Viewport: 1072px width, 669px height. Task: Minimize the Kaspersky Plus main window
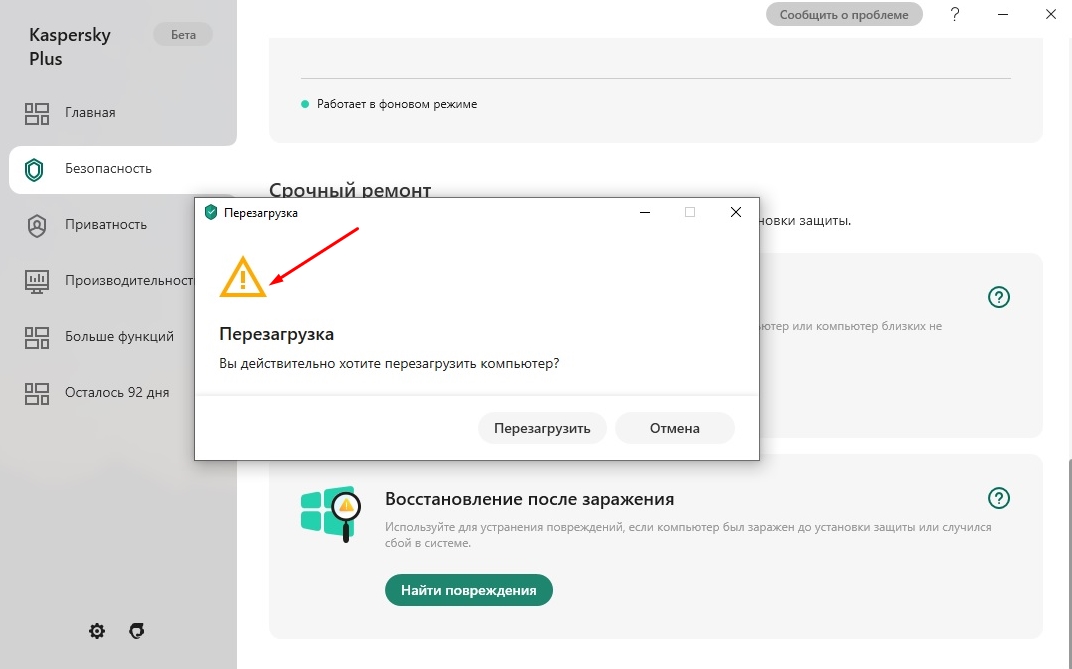(1003, 14)
